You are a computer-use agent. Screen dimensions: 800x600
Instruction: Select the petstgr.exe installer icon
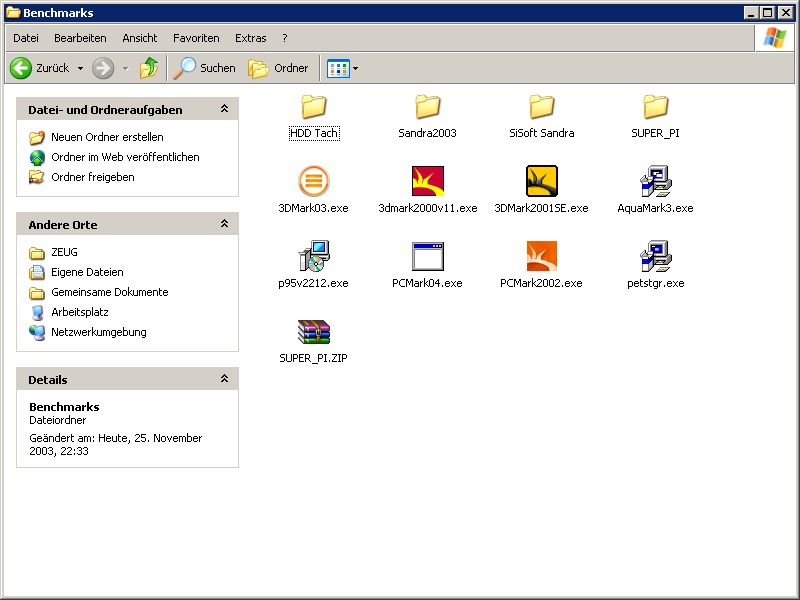pos(656,256)
